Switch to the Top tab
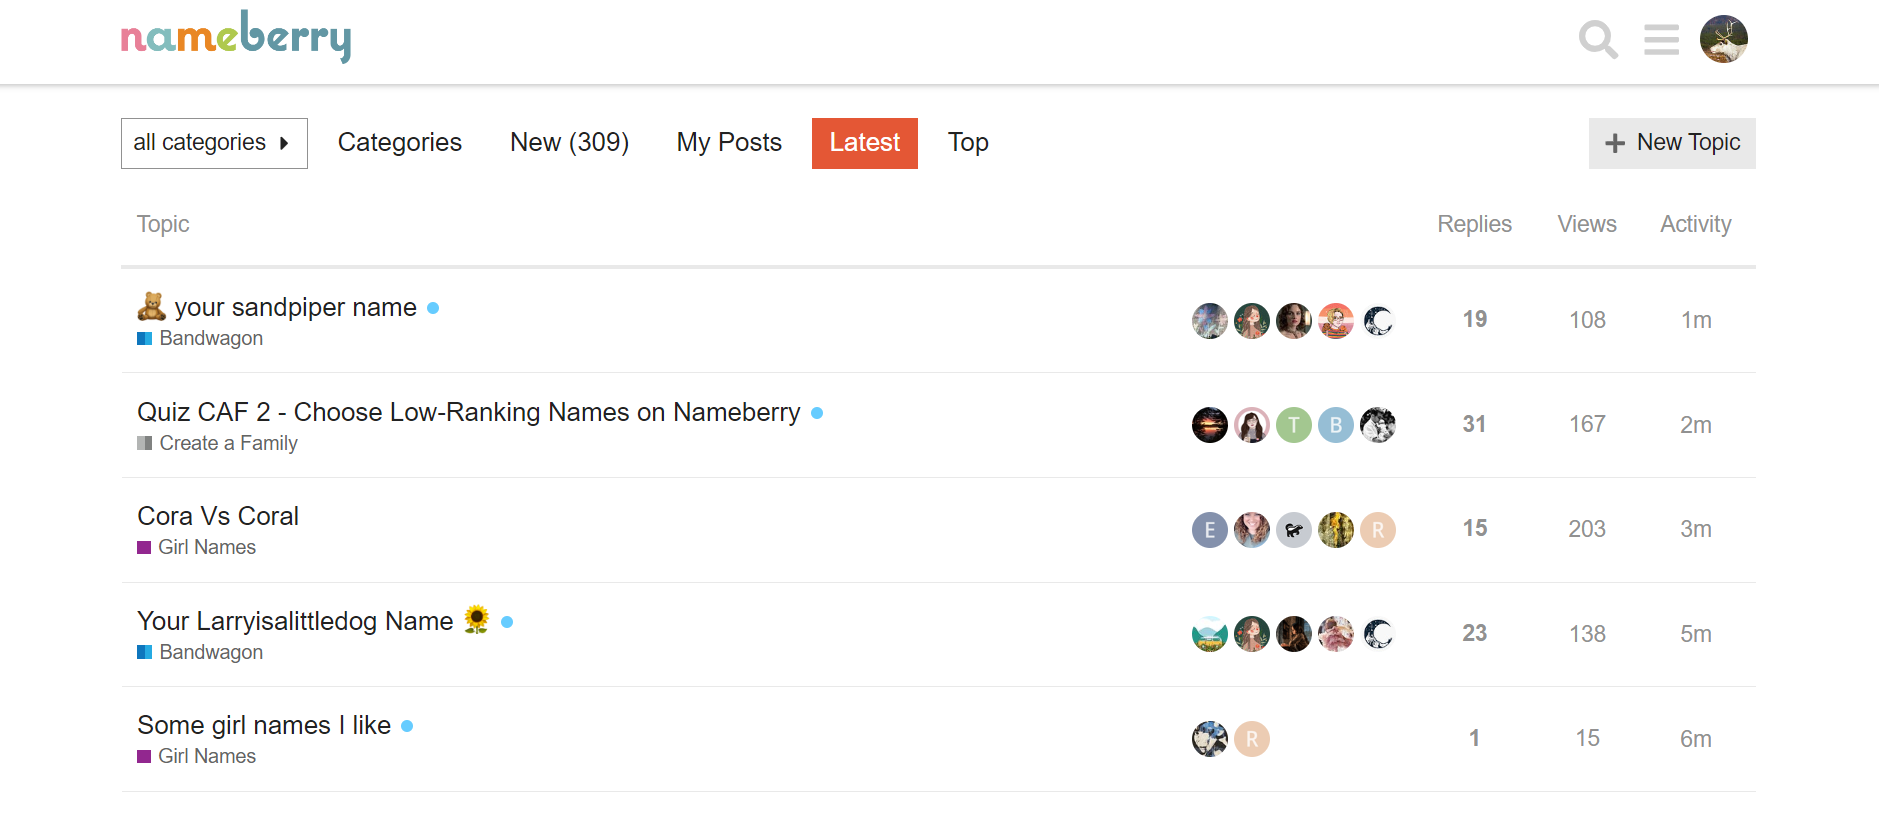The image size is (1879, 820). tap(968, 143)
